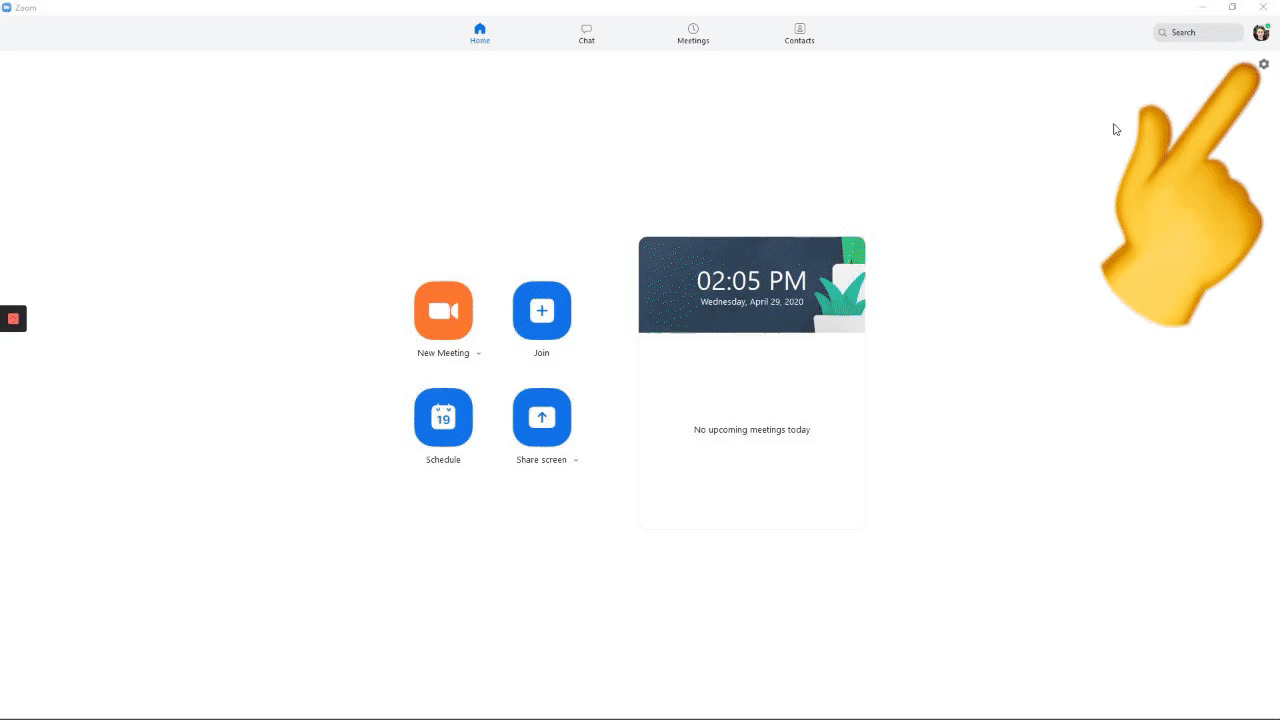Open the Schedule calendar icon
This screenshot has height=720, width=1280.
443,417
